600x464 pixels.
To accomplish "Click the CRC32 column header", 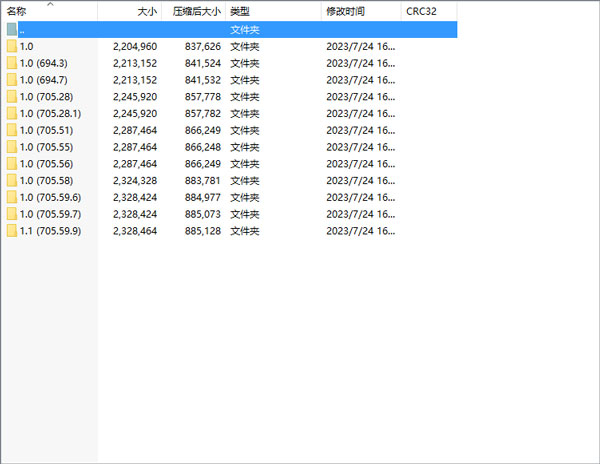I will click(x=420, y=11).
